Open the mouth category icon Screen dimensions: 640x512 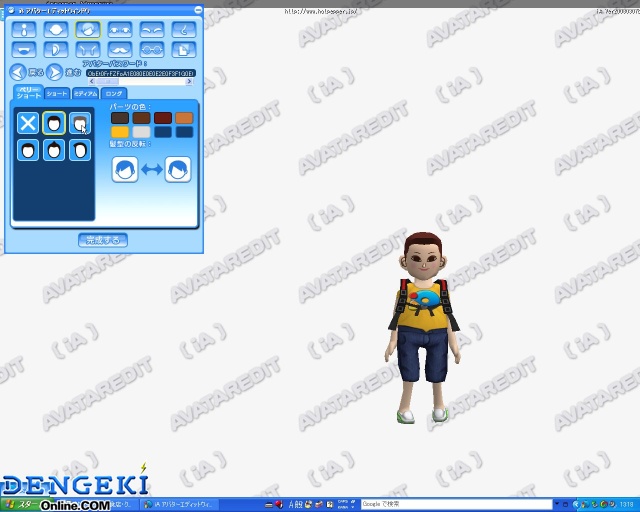(x=24, y=50)
